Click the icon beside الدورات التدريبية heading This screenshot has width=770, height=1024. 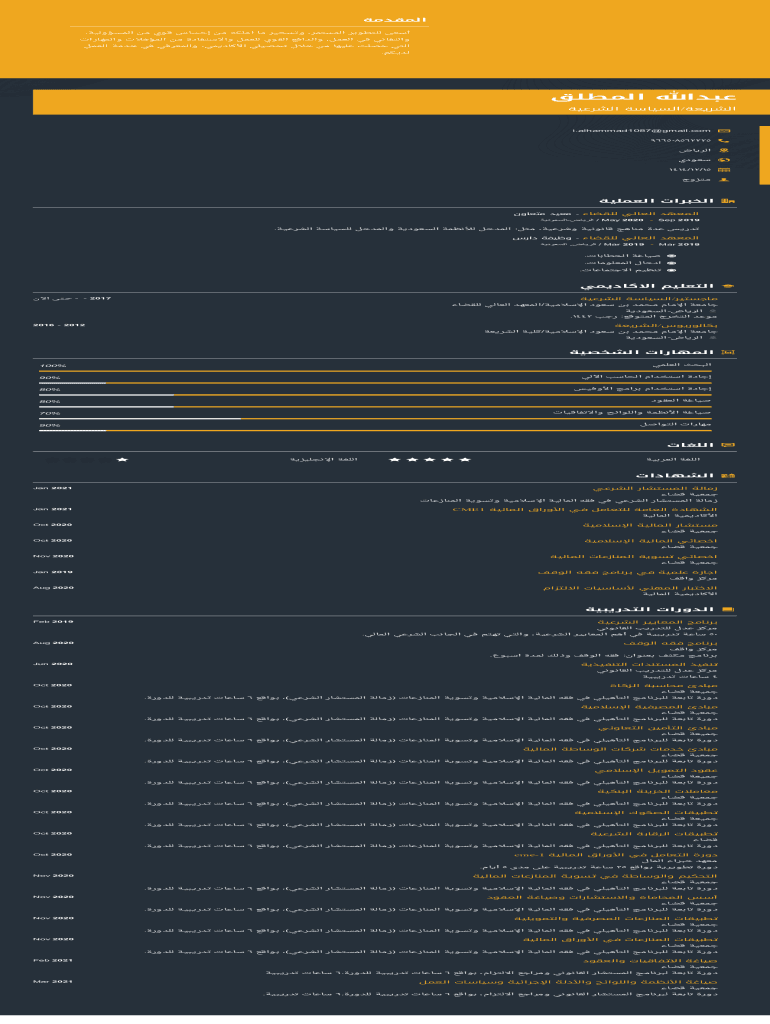click(727, 609)
